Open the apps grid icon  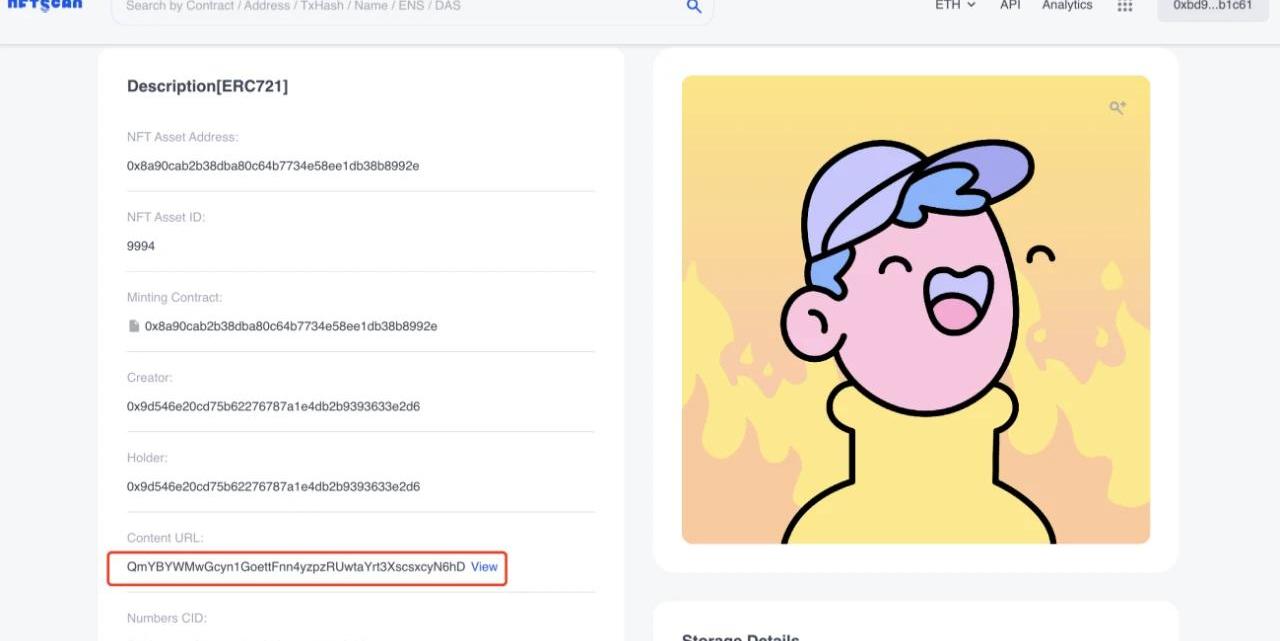1125,6
